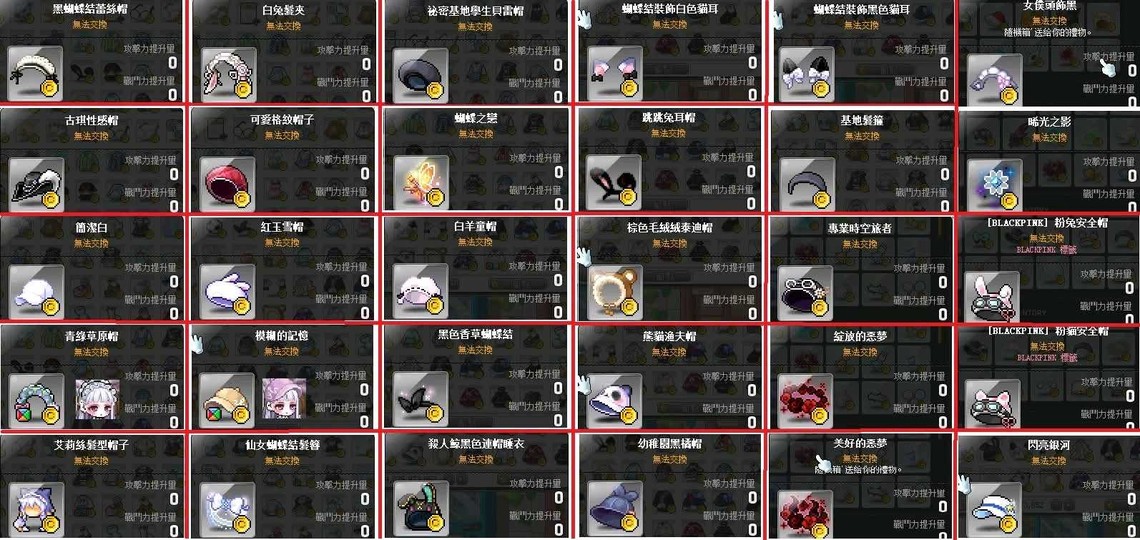Pick the 蝴蝶結裝飾白色貓耳 cat ears icon
1140x540 pixels.
[613, 75]
